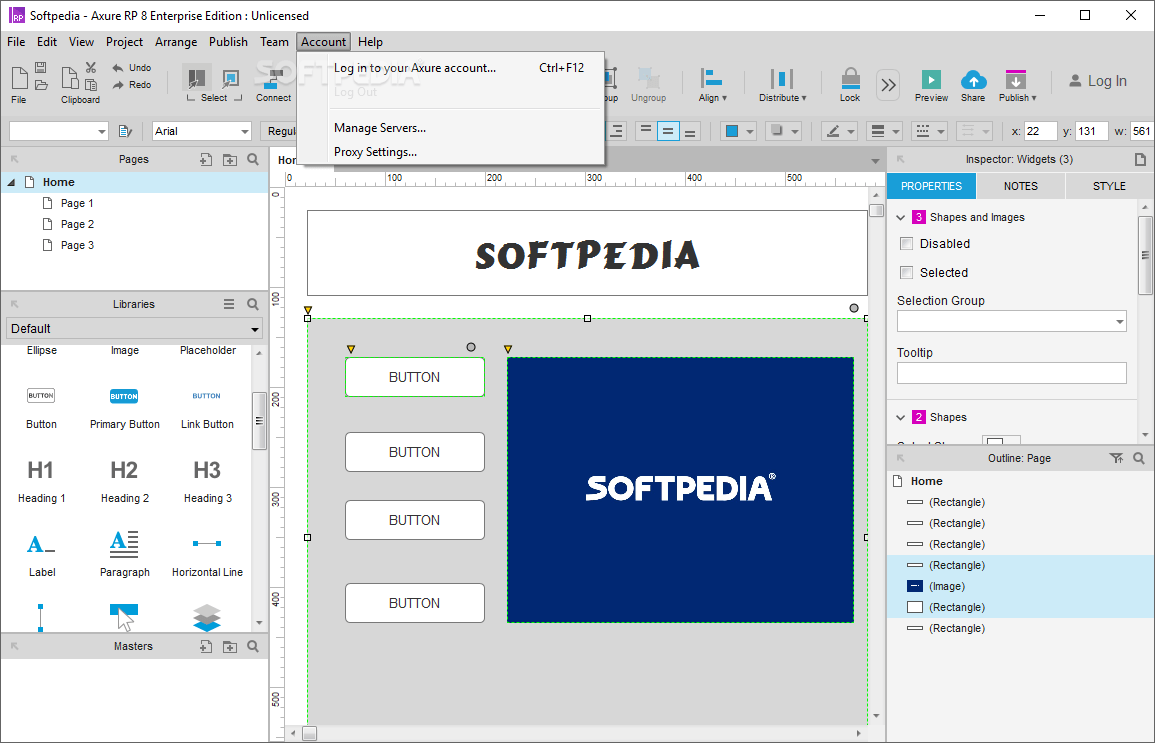
Task: Enable the Disabled checkbox
Action: [x=907, y=244]
